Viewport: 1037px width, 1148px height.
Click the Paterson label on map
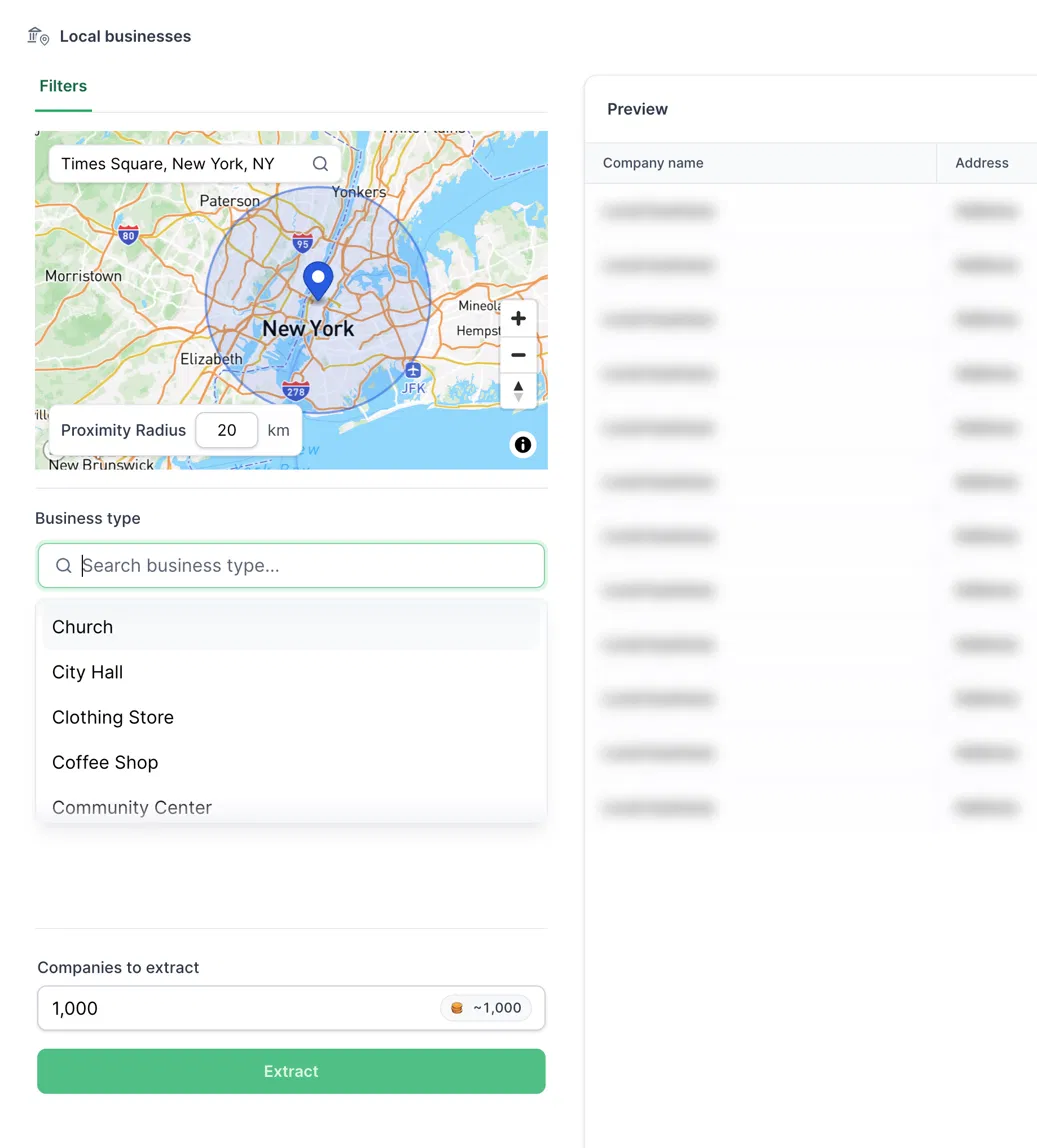coord(230,201)
